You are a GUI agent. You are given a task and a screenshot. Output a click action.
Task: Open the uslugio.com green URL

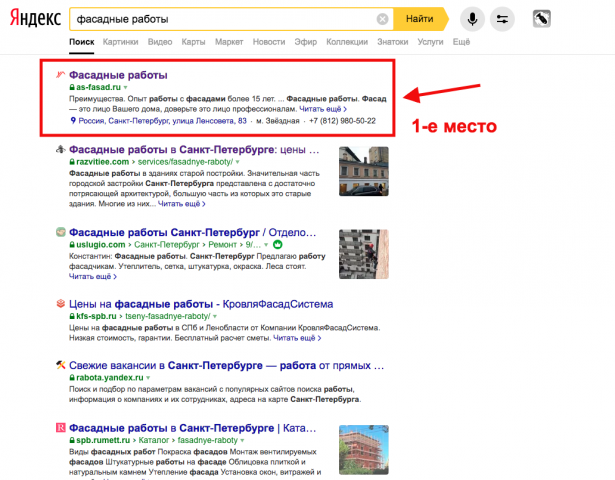[x=100, y=244]
